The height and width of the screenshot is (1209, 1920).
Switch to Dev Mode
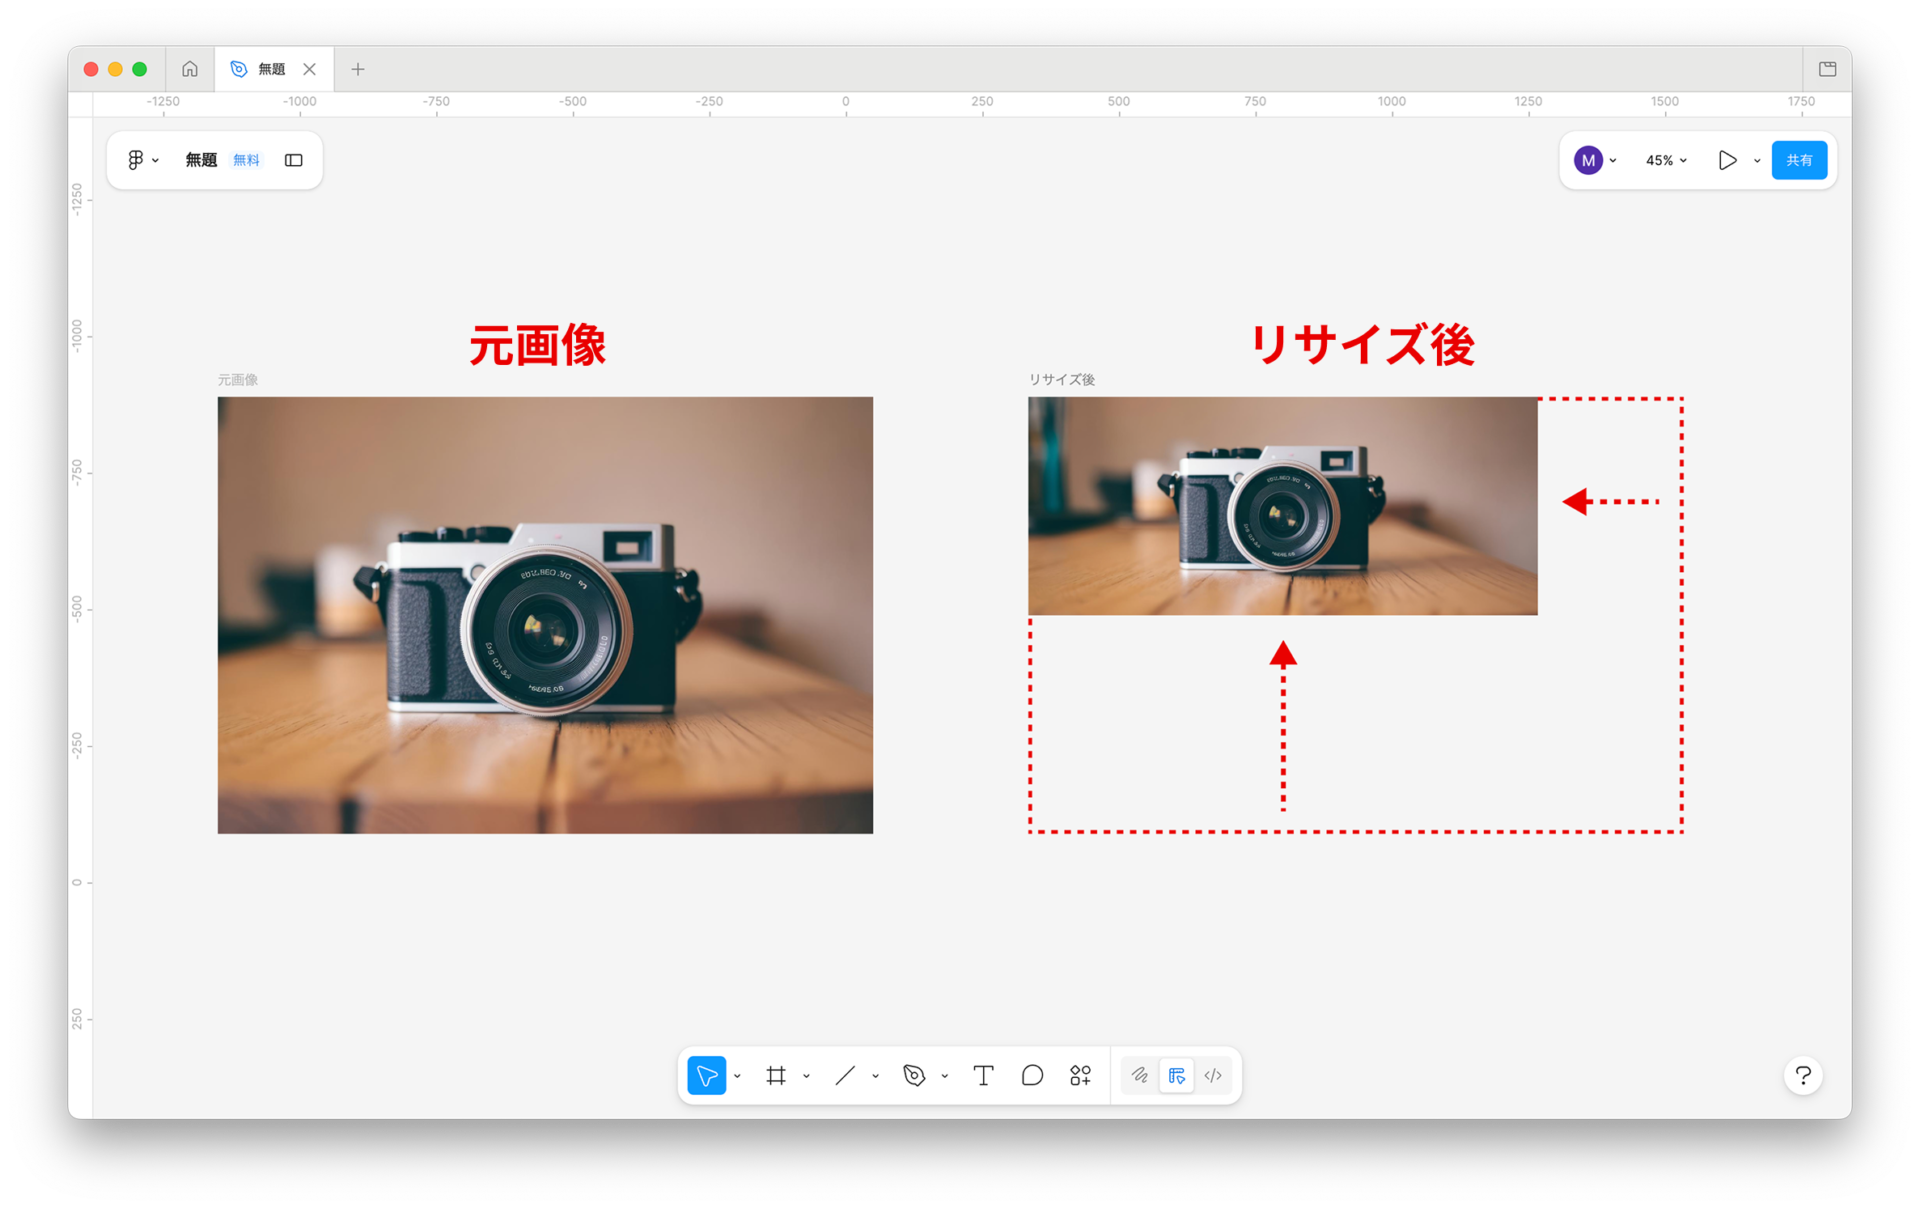pos(1213,1075)
